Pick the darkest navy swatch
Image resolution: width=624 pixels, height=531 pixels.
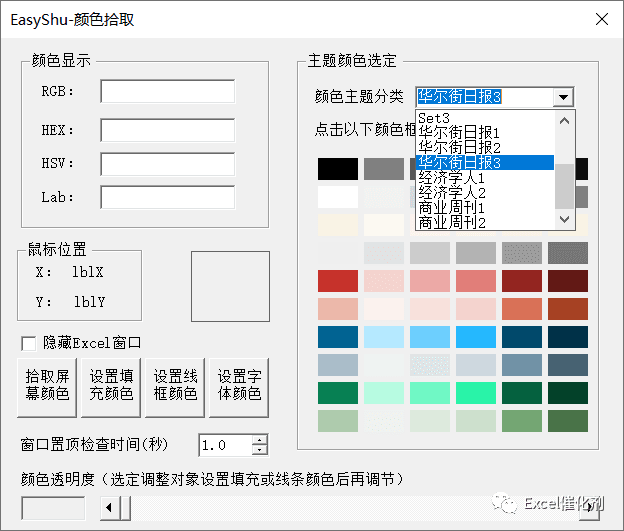tap(568, 337)
